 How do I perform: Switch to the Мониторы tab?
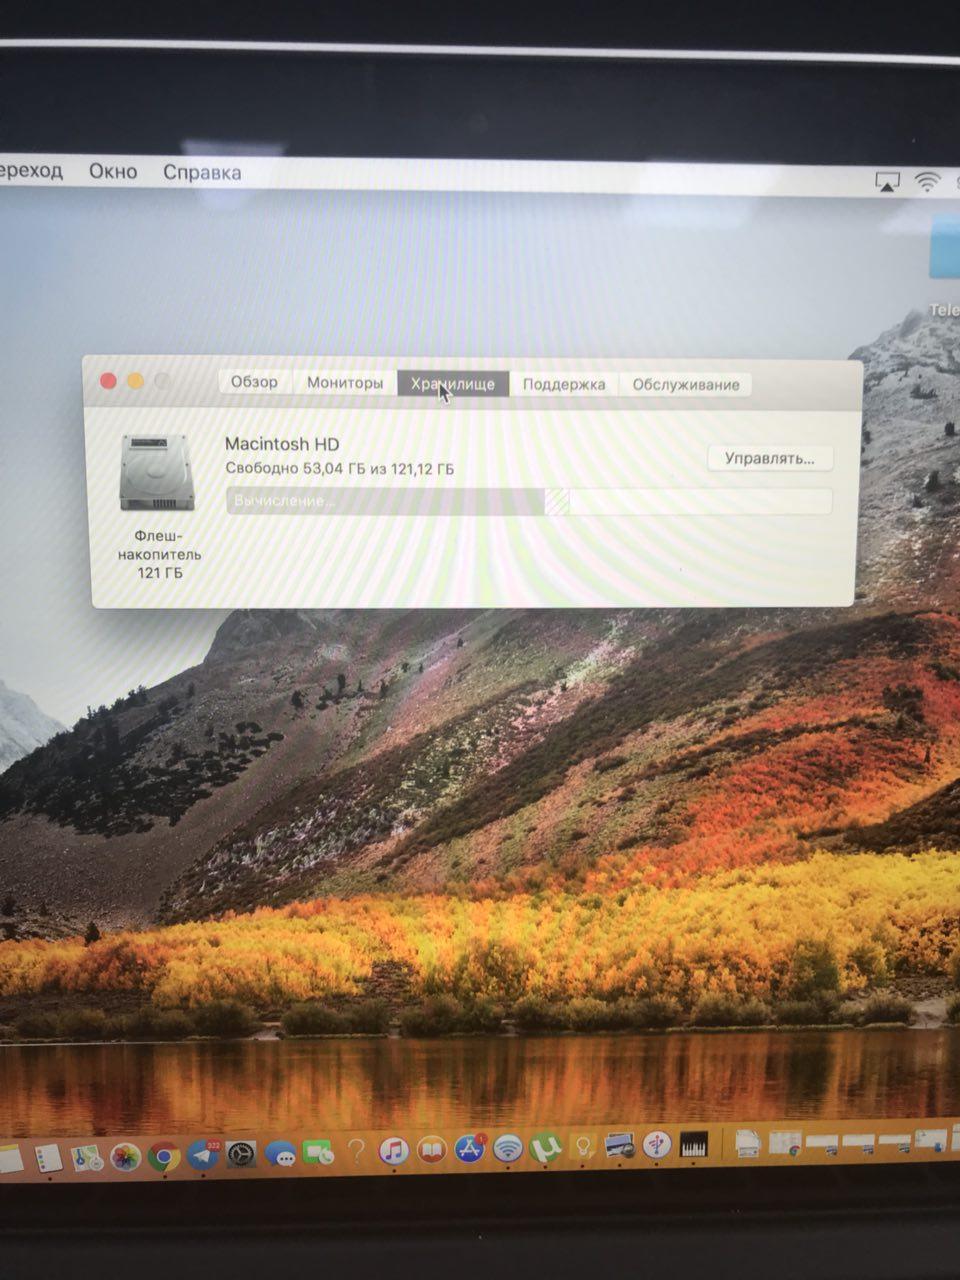(344, 383)
